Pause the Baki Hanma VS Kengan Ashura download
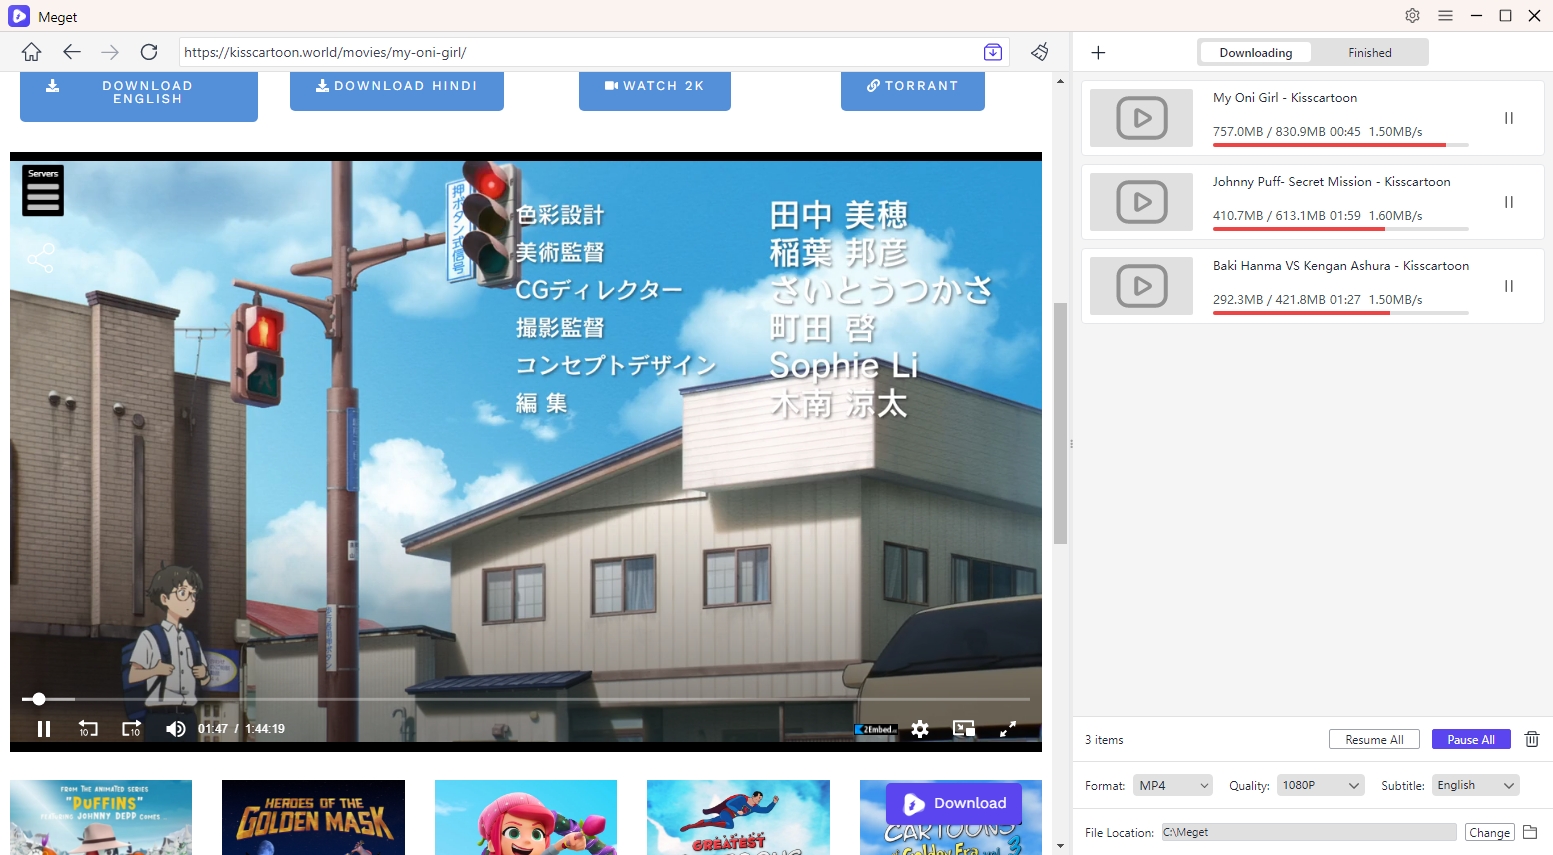 [1509, 286]
